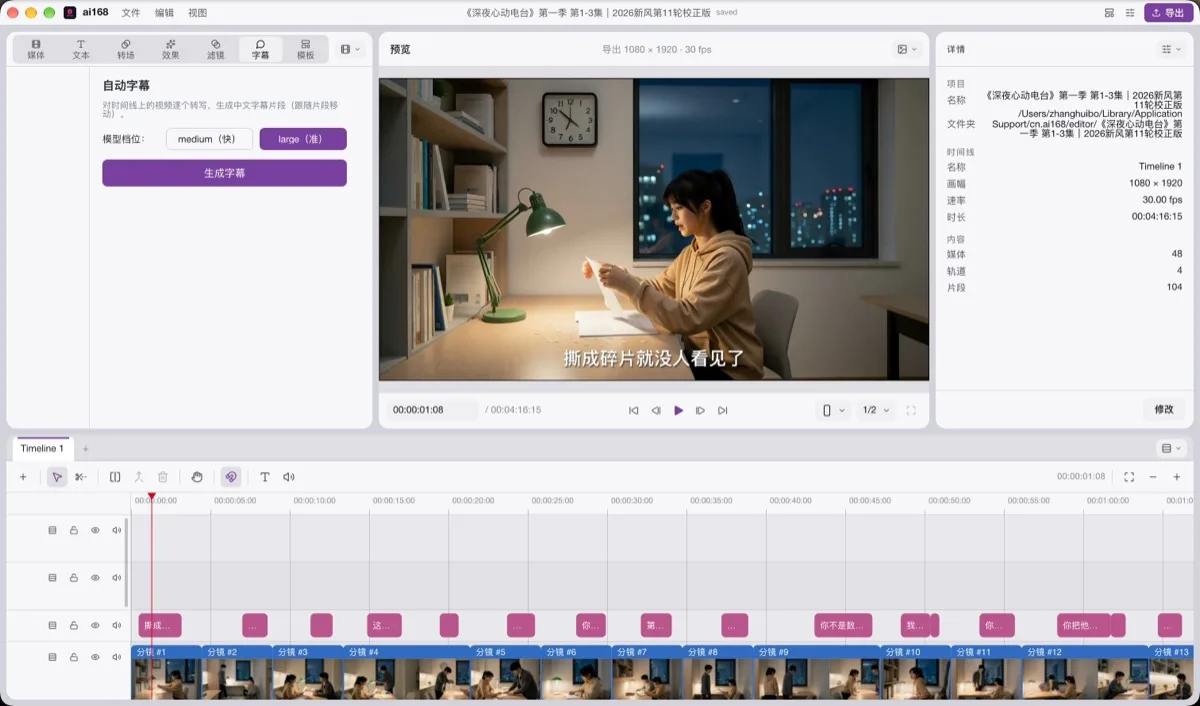Click the 修改 button in details
1200x706 pixels.
pyautogui.click(x=1164, y=409)
